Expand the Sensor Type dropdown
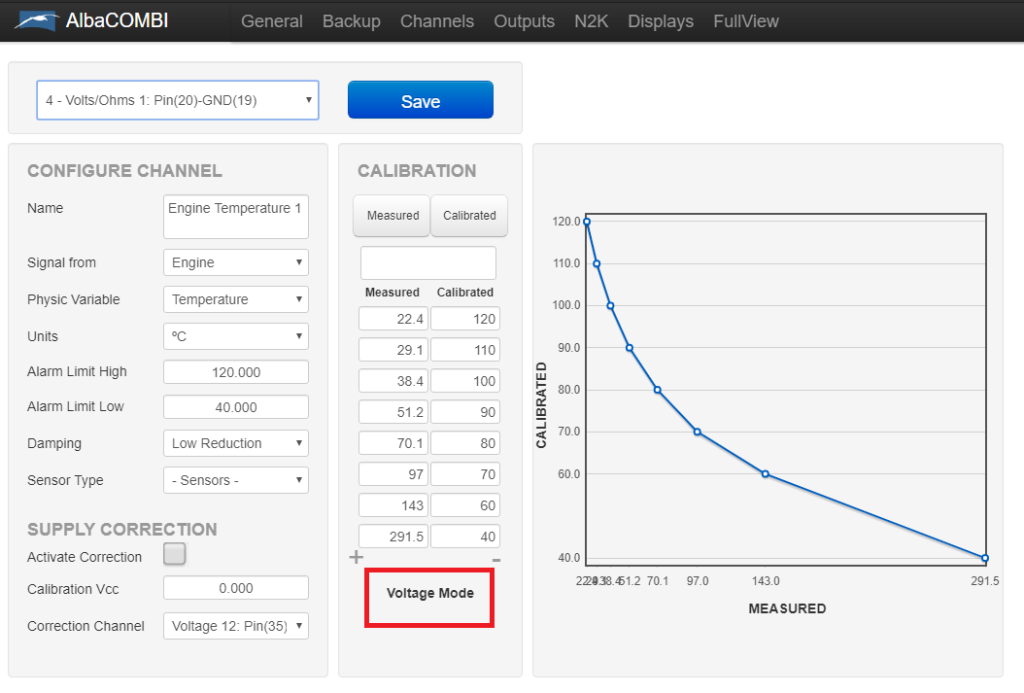 [x=236, y=480]
